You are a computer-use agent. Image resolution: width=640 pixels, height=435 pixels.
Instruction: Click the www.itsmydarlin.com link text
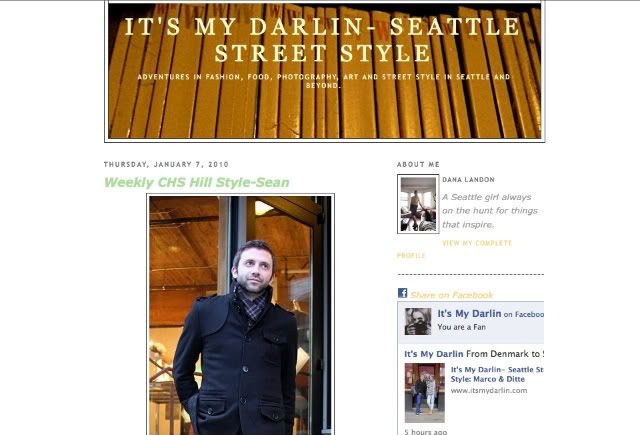pyautogui.click(x=489, y=391)
